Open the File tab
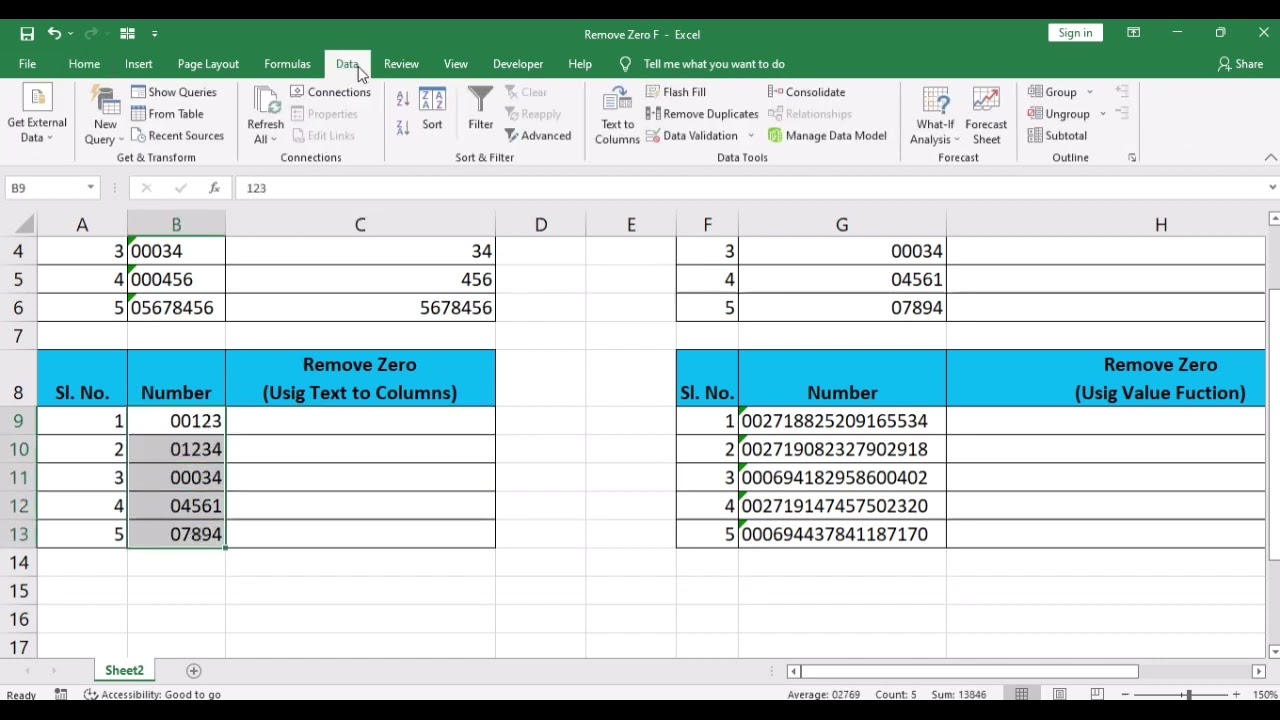Image resolution: width=1280 pixels, height=720 pixels. tap(27, 64)
